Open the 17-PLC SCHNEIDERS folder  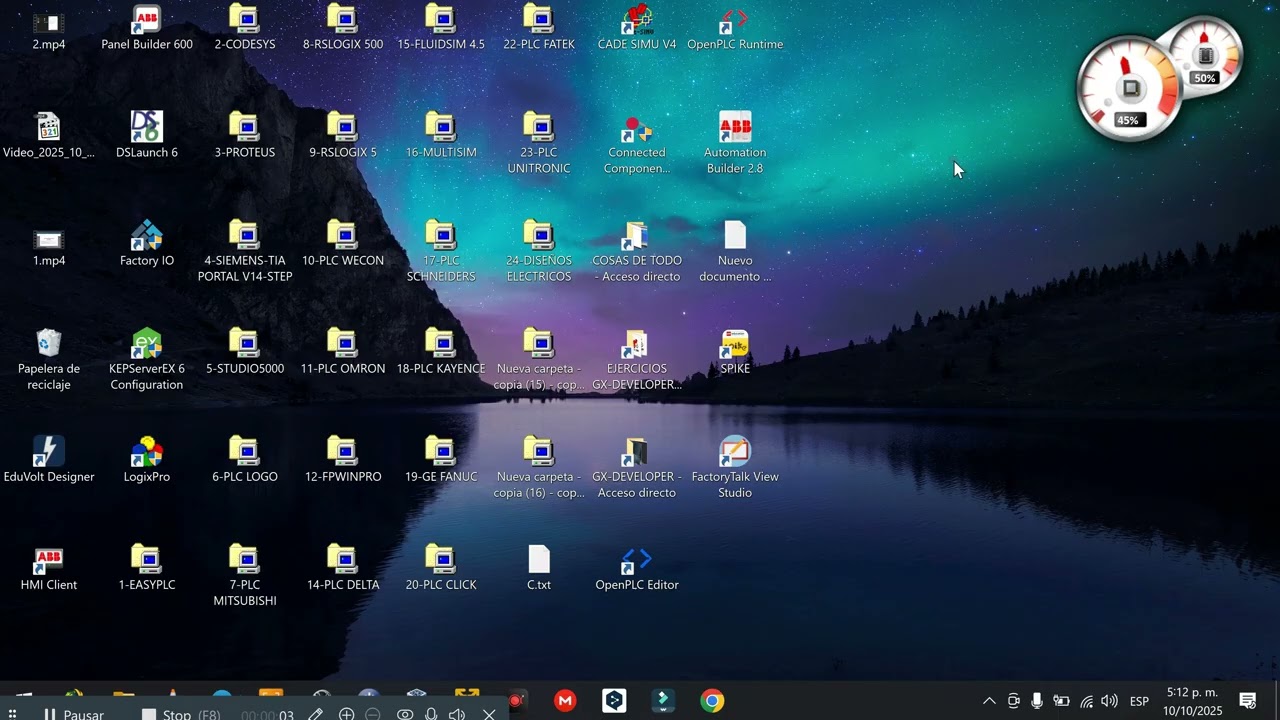click(441, 252)
